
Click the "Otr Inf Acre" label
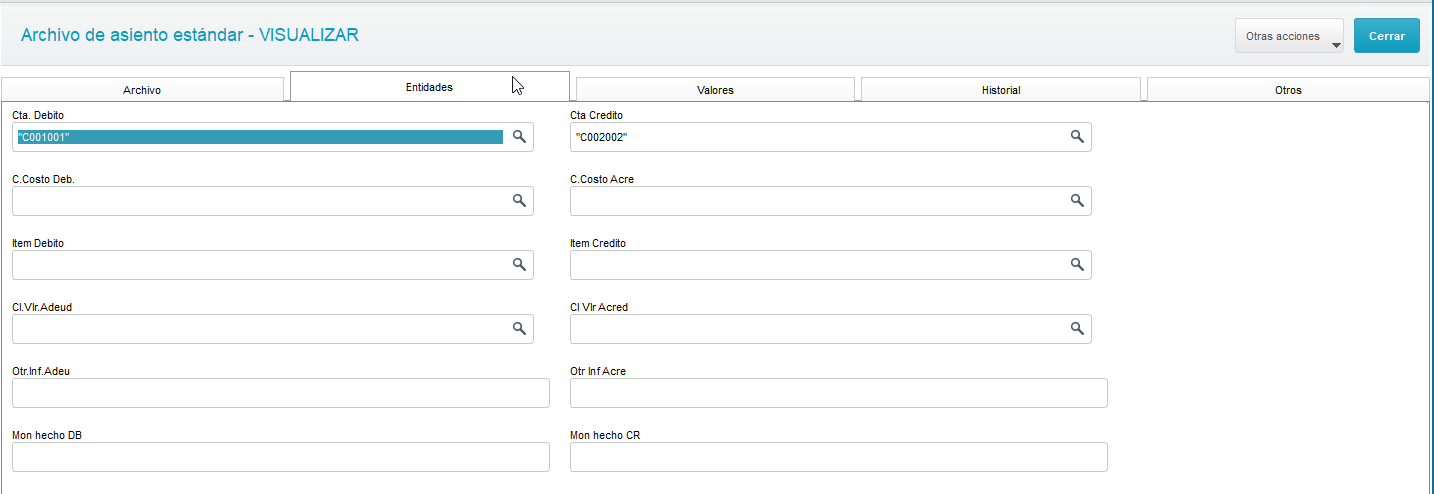pyautogui.click(x=598, y=371)
